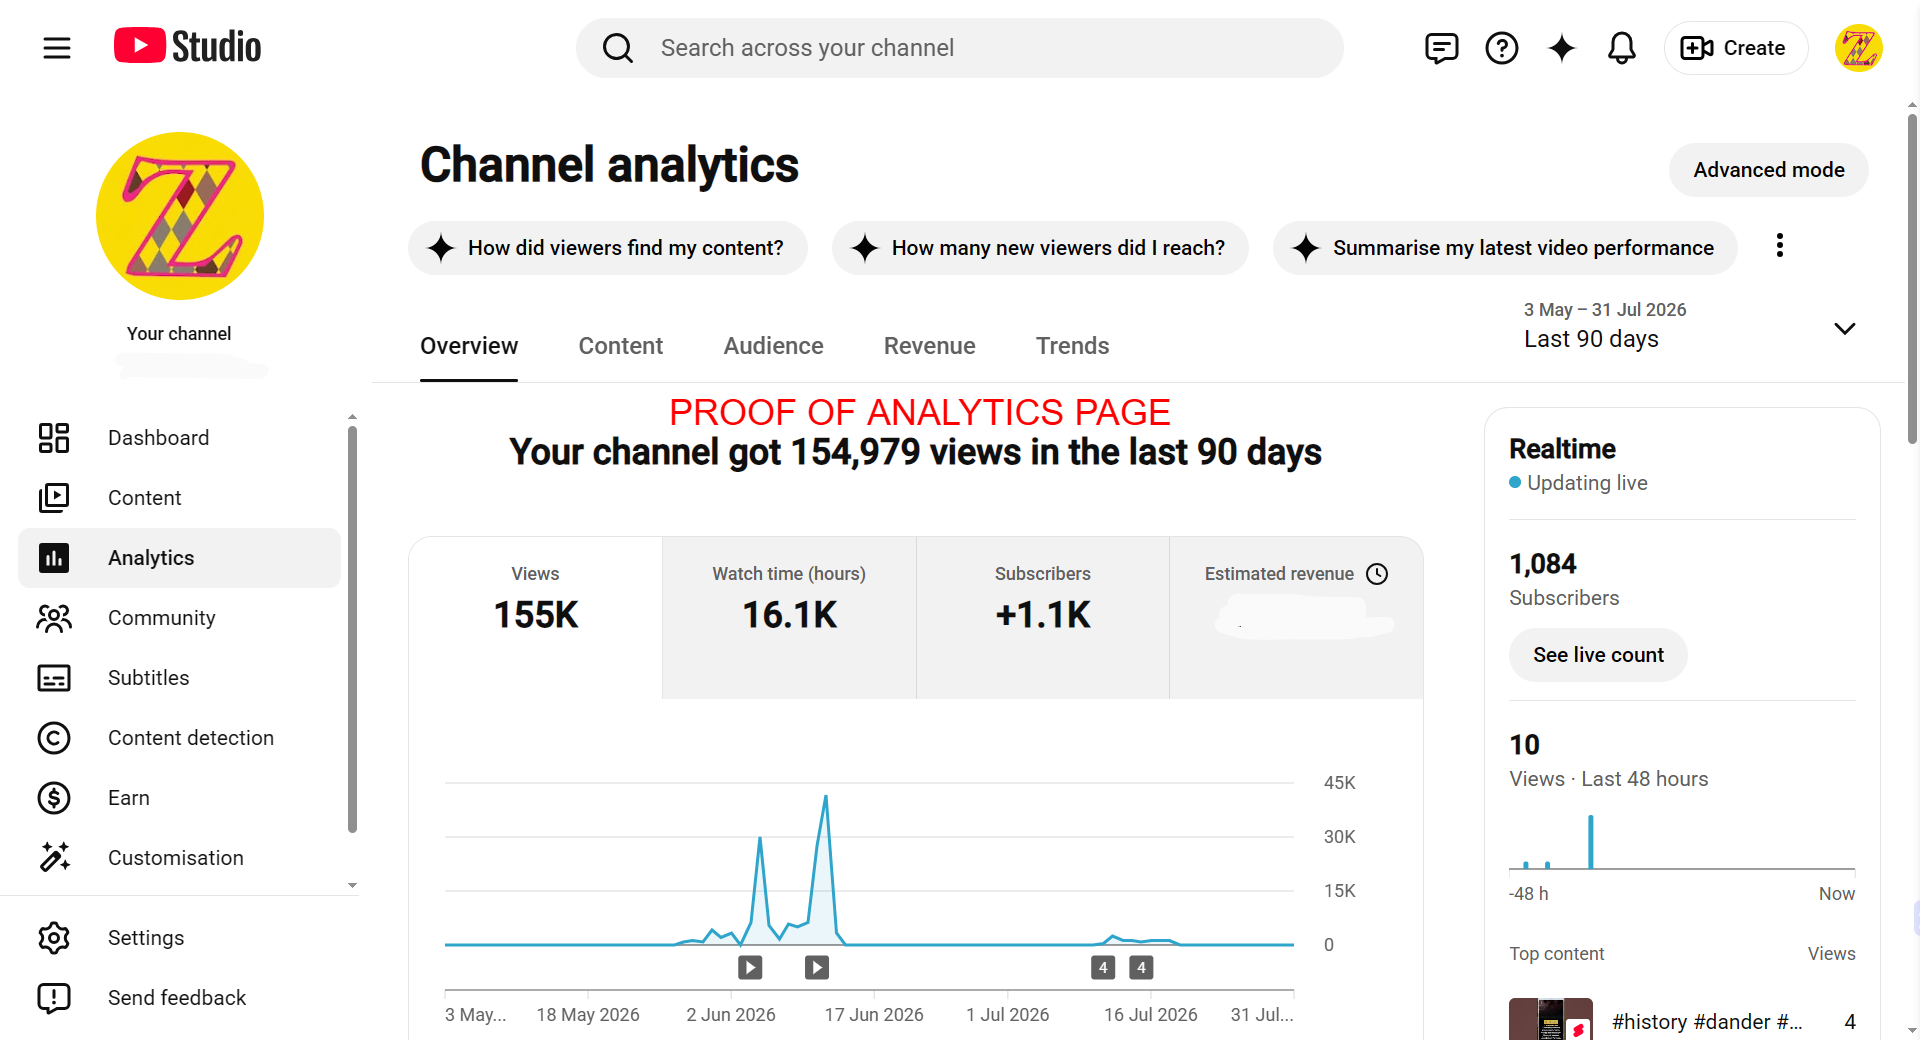Image resolution: width=1920 pixels, height=1040 pixels.
Task: Click the '3 May – 31 Jul 2026' date text
Action: coord(1605,310)
